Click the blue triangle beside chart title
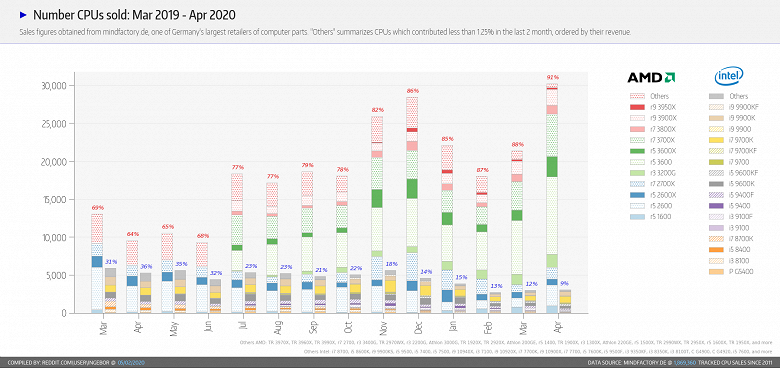Screen dimensions: 780x368 (22, 15)
